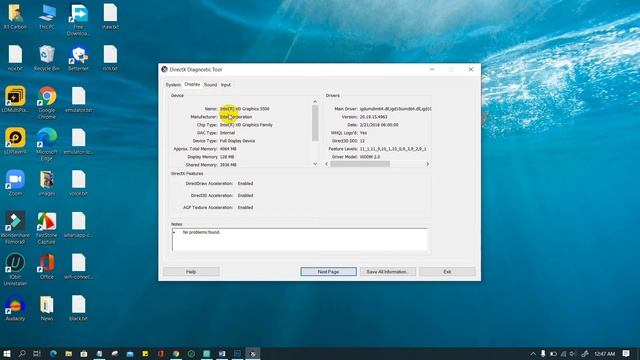This screenshot has height=360, width=640.
Task: Click inside the Notes text box
Action: tap(300, 240)
